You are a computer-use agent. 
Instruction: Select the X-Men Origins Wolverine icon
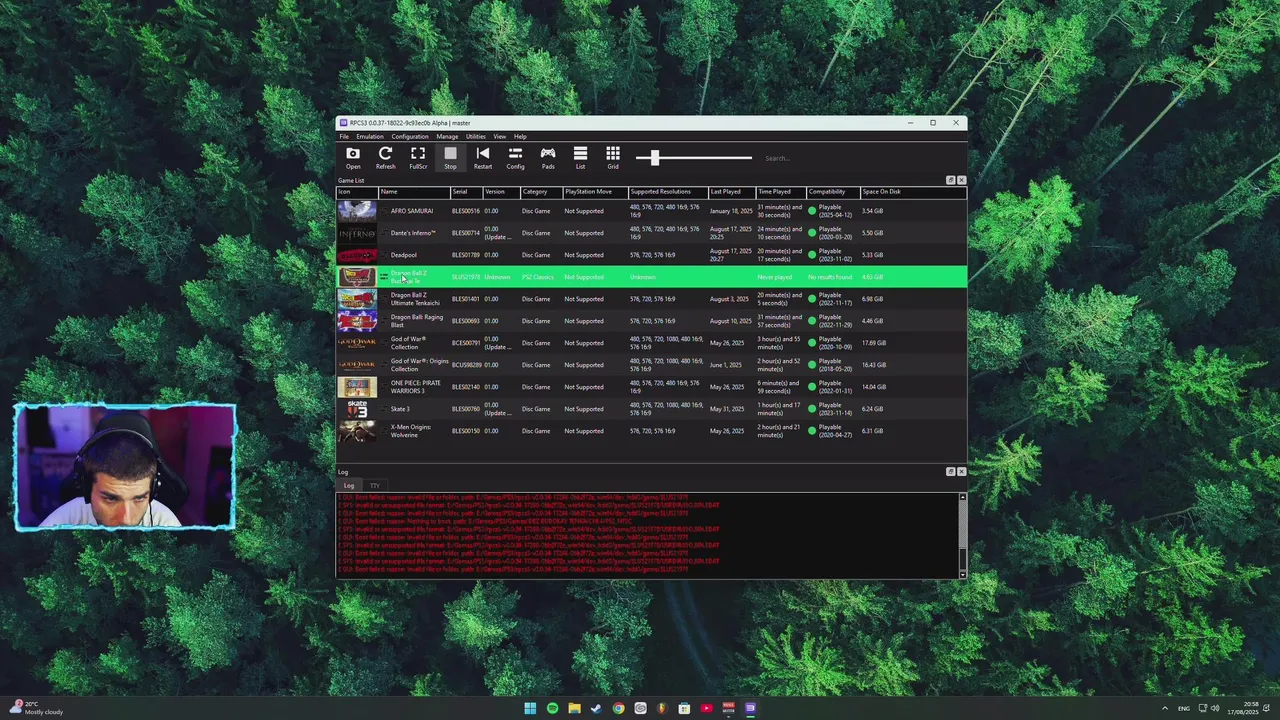tap(357, 431)
